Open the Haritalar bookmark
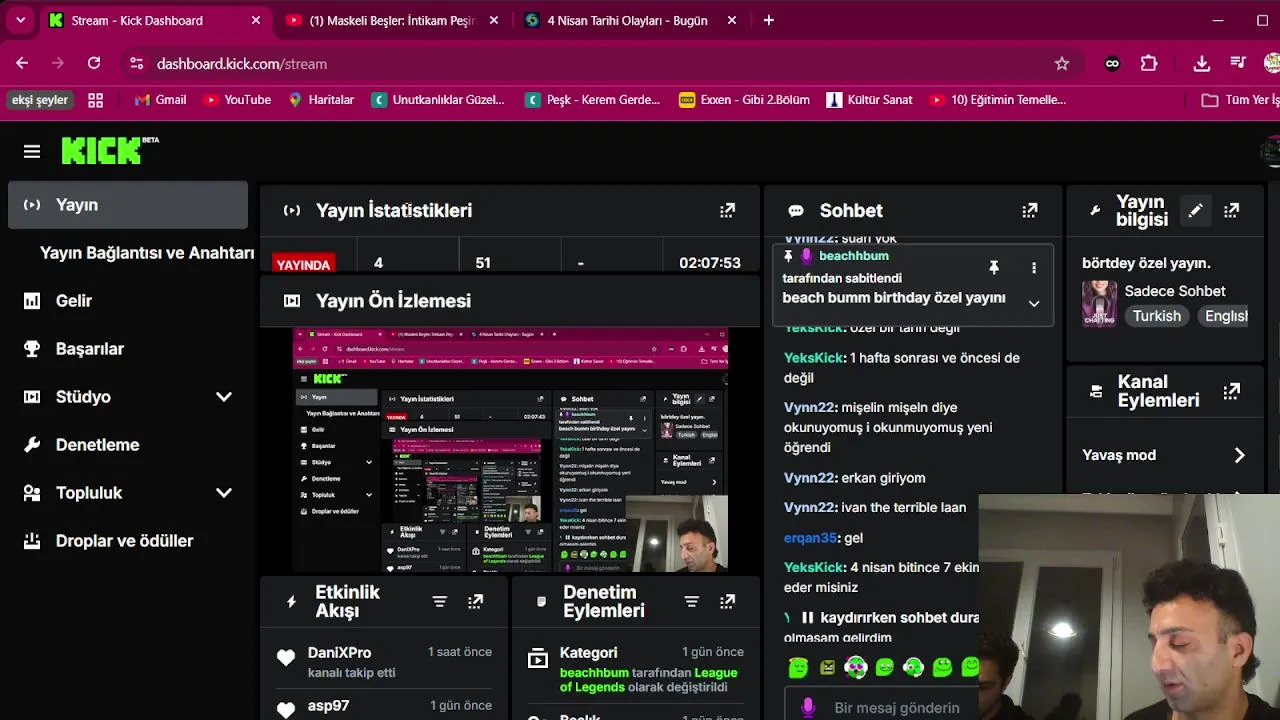Viewport: 1280px width, 720px height. click(321, 100)
